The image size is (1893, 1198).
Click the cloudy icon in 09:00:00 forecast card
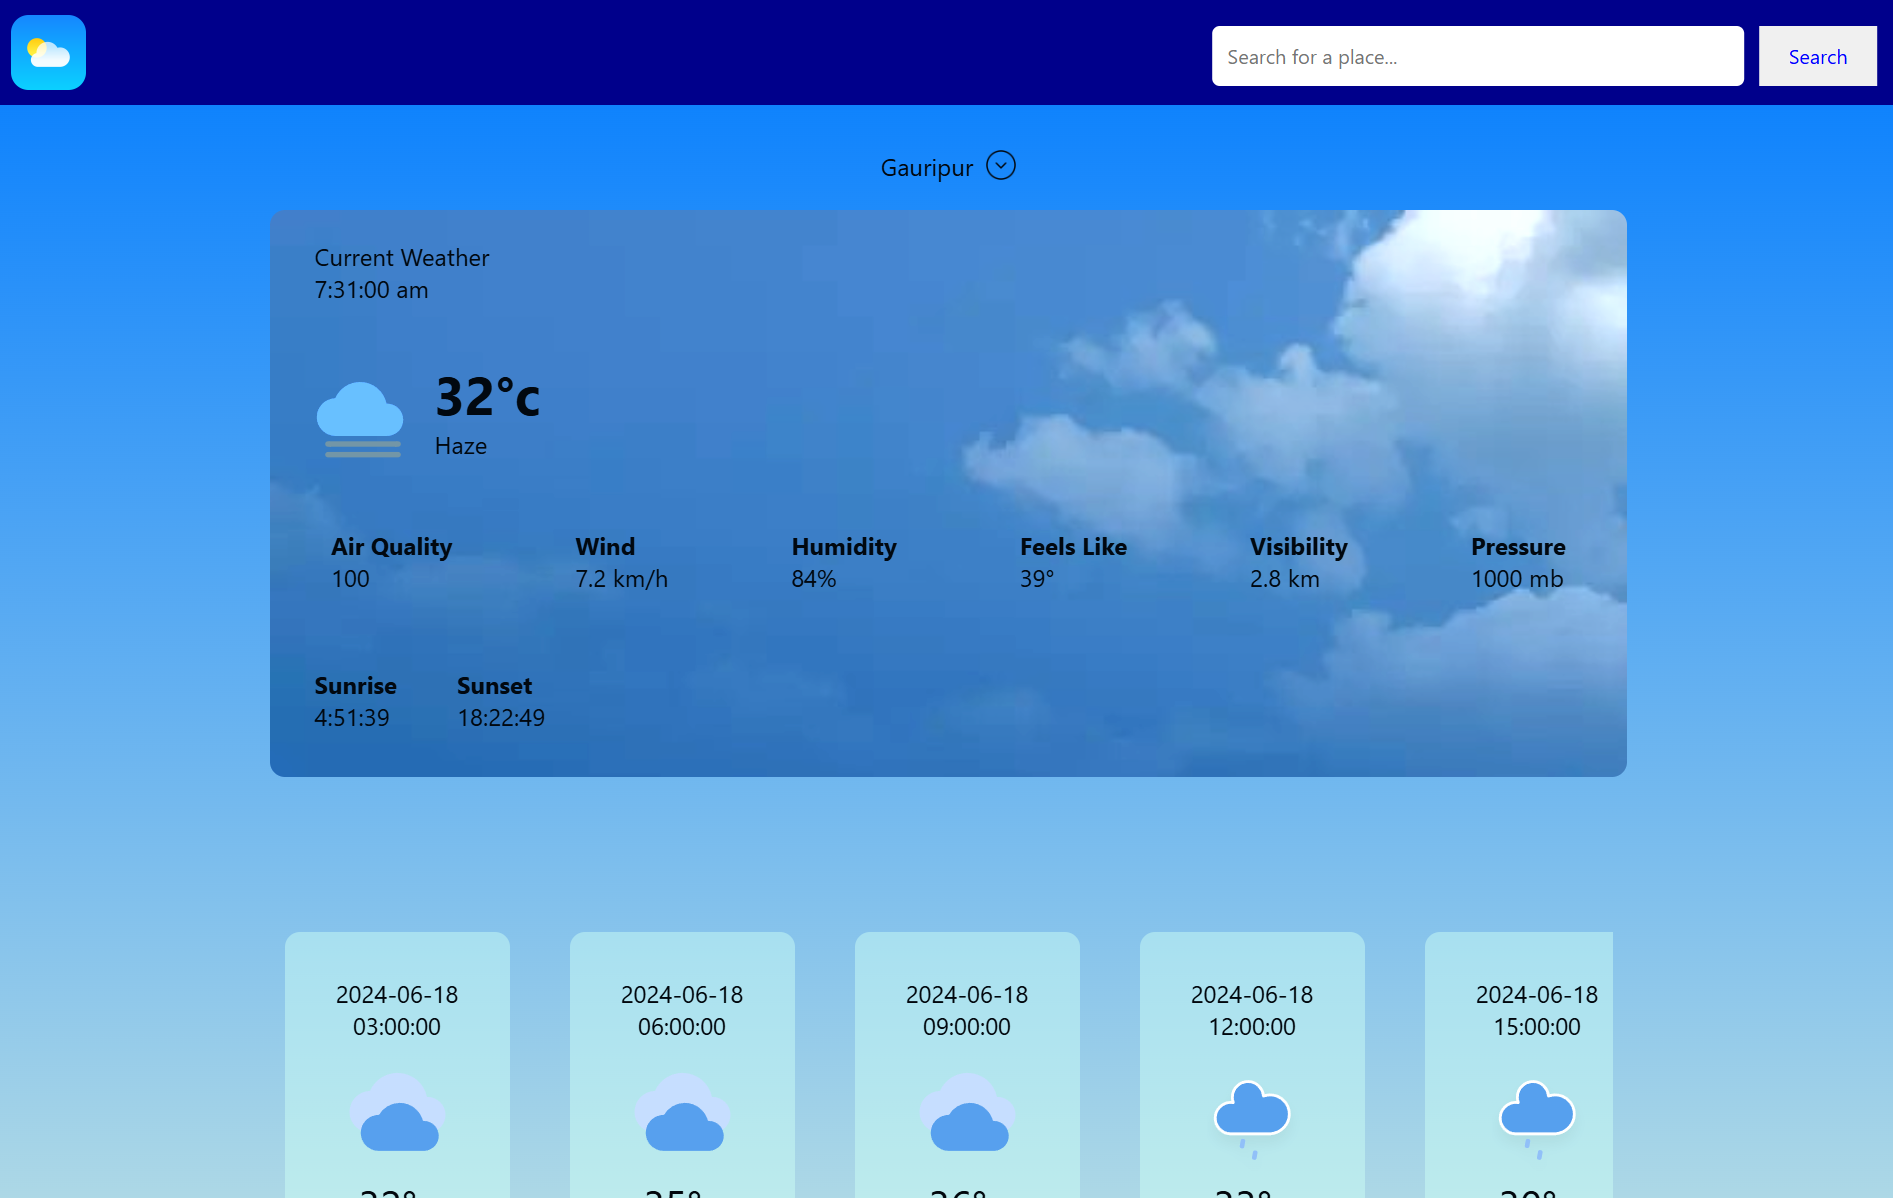(x=967, y=1112)
